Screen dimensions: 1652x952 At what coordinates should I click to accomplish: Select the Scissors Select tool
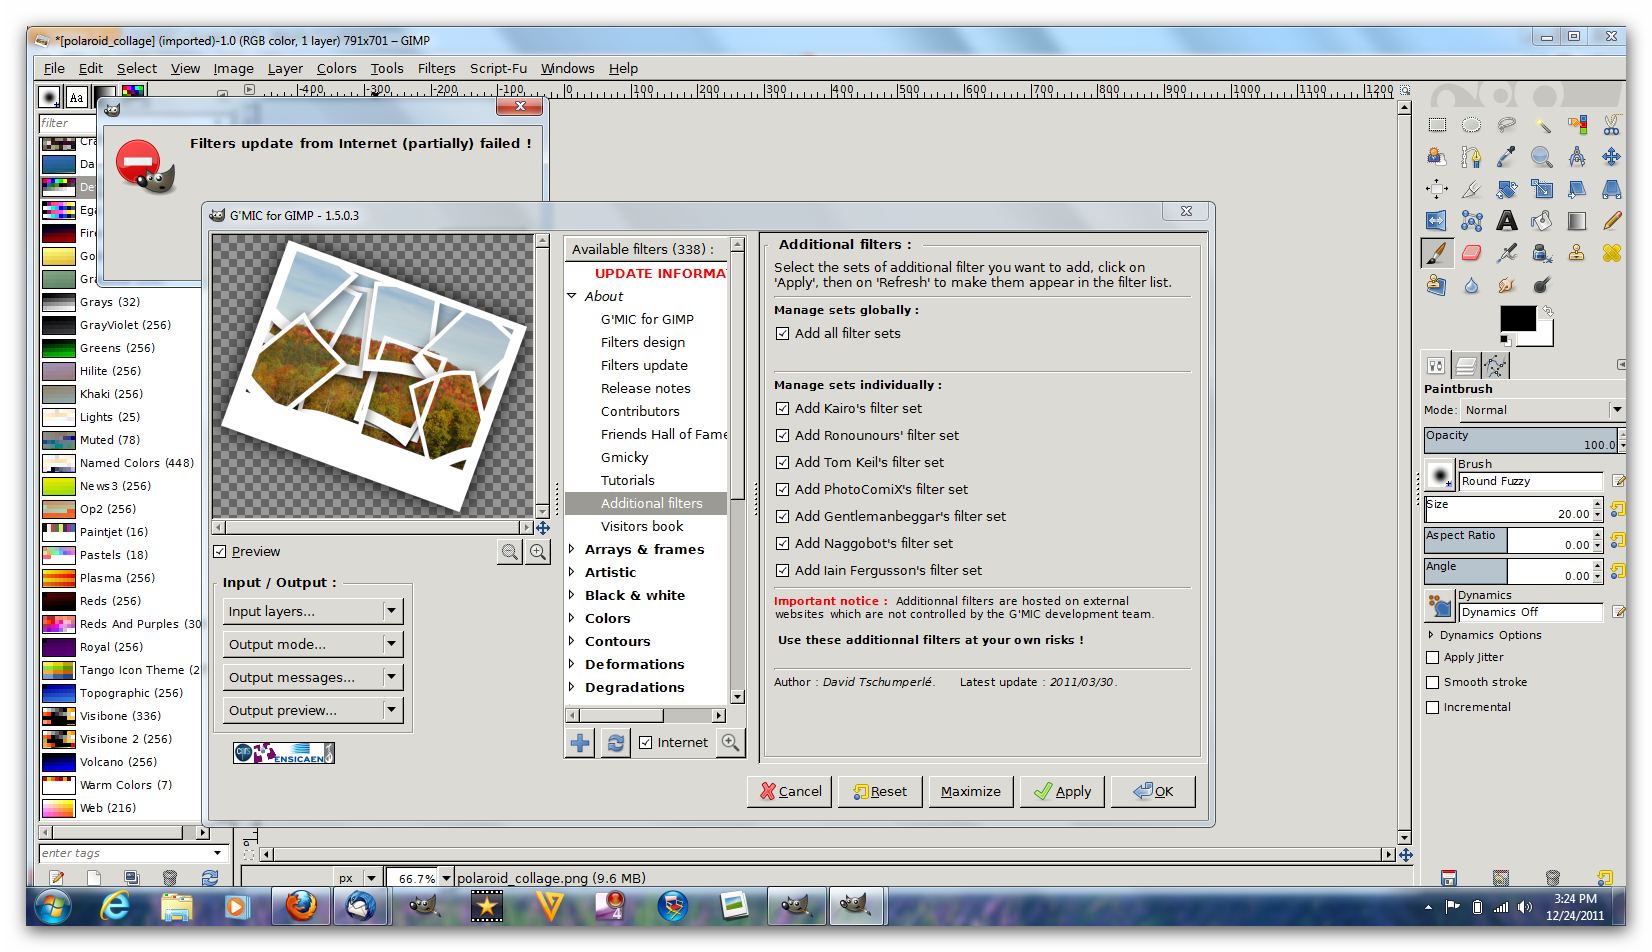pyautogui.click(x=1611, y=125)
